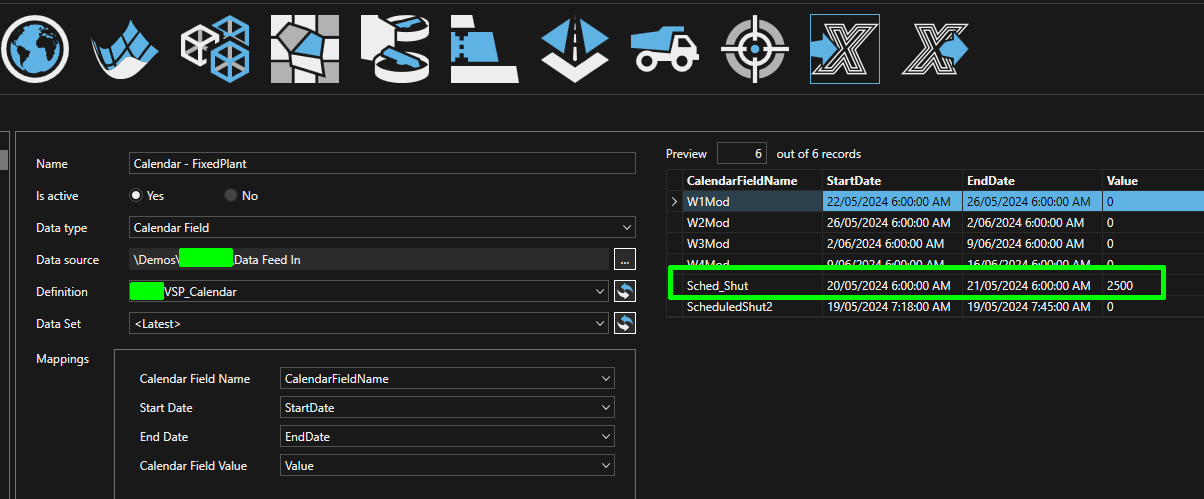1204x499 pixels.
Task: Open the road design arrow icon
Action: pos(575,48)
